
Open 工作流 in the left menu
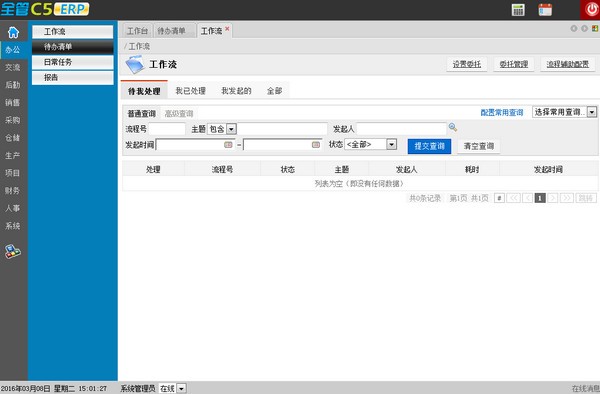pyautogui.click(x=73, y=32)
